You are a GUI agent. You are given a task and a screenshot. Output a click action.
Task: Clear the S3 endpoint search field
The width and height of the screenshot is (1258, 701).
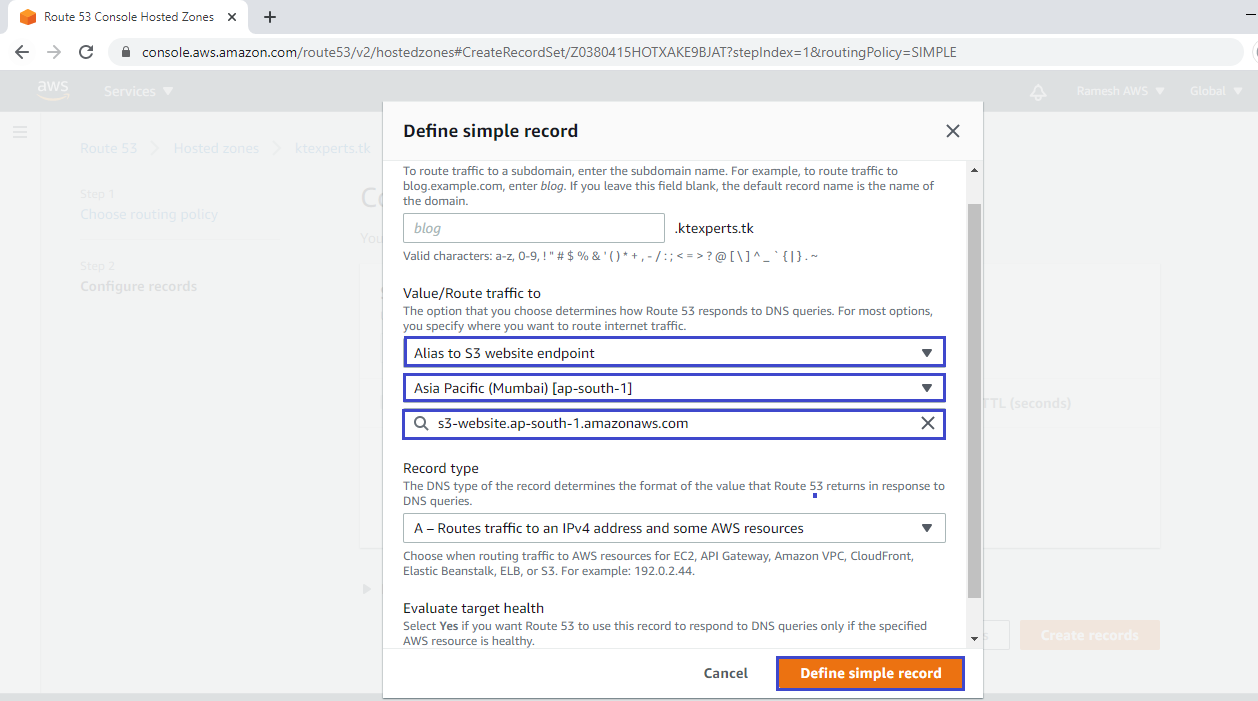928,423
